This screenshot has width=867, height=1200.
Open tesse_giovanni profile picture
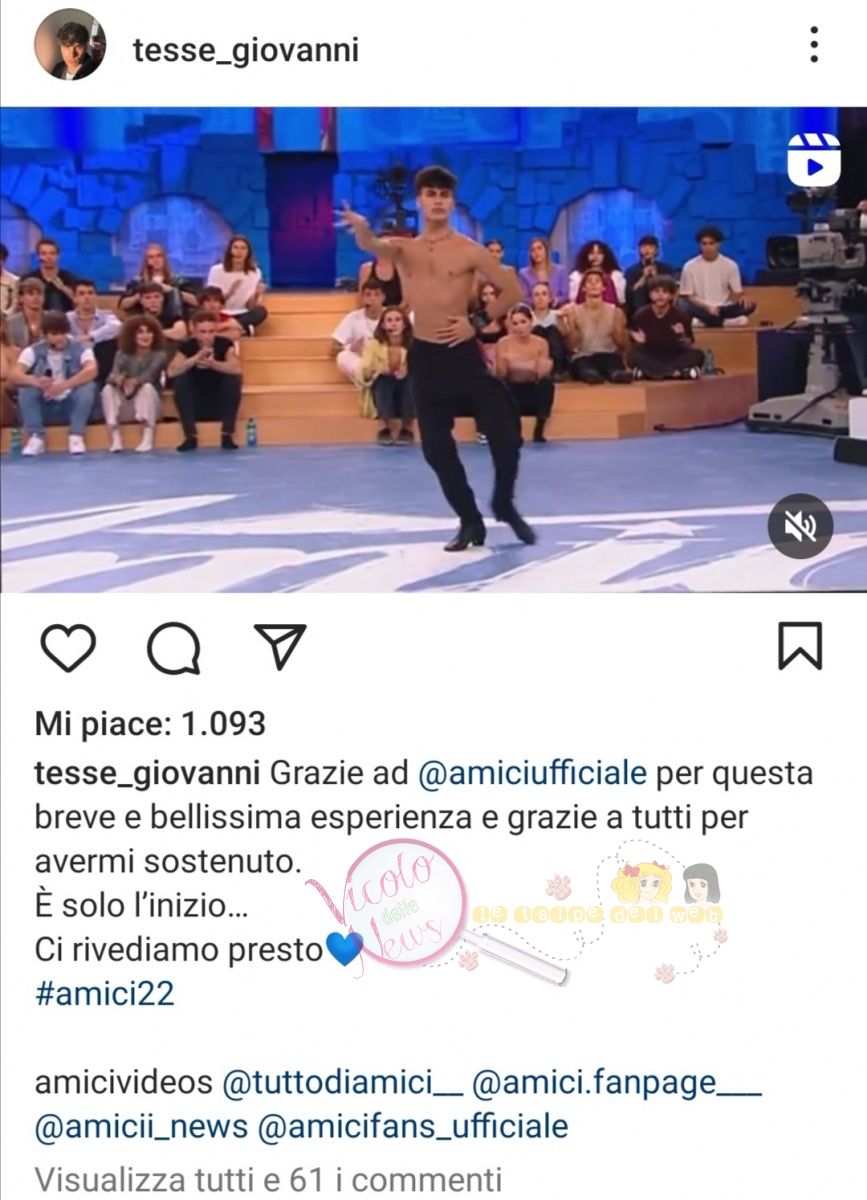tap(70, 45)
